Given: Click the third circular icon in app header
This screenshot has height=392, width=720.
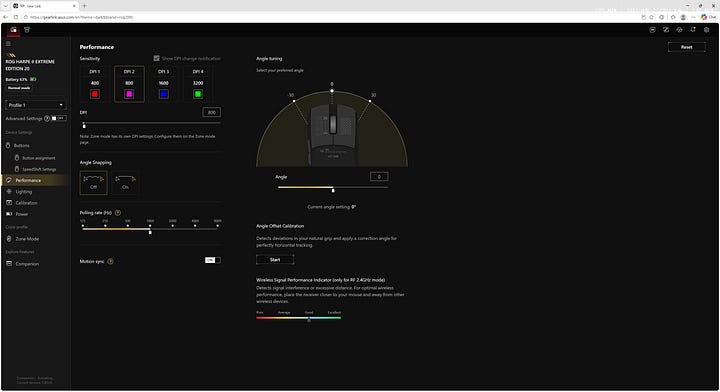Looking at the screenshot, I should tap(680, 30).
